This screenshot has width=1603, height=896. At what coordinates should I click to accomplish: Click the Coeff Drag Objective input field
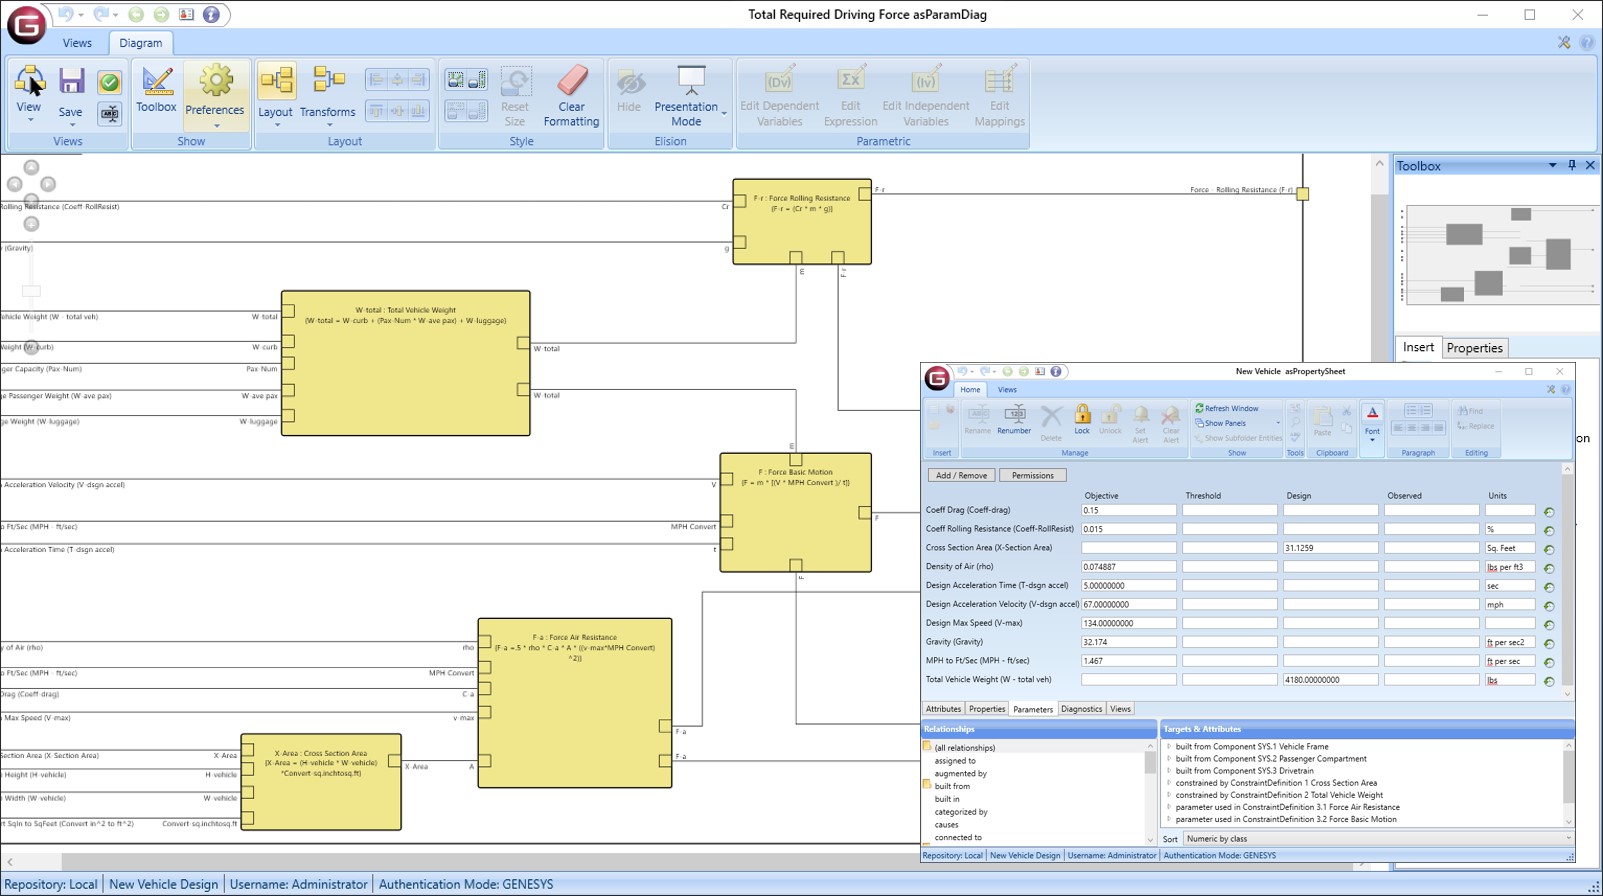1128,510
